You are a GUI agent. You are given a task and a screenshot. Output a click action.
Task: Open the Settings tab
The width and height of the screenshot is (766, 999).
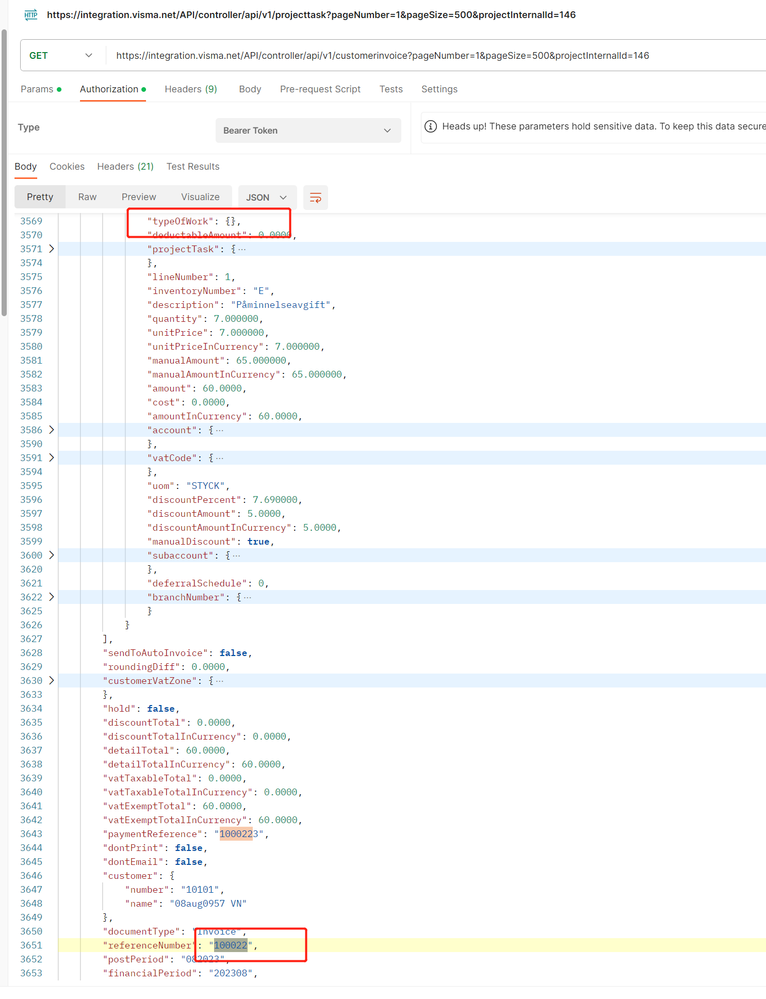pyautogui.click(x=439, y=89)
